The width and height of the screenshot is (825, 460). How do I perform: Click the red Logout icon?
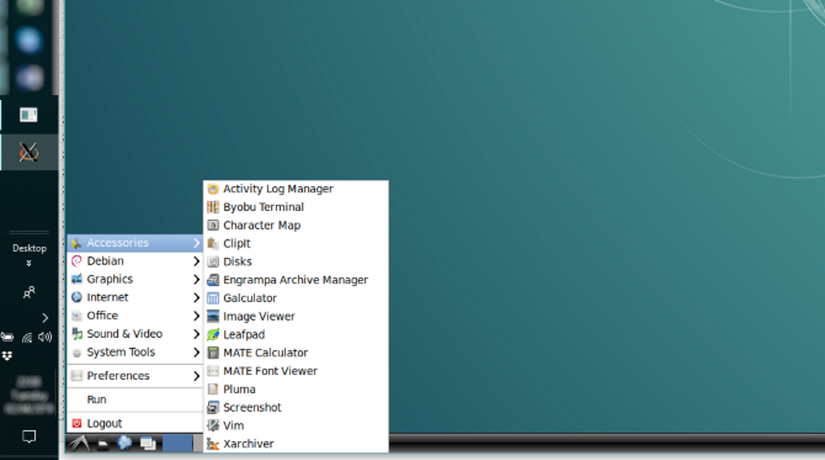click(x=77, y=424)
